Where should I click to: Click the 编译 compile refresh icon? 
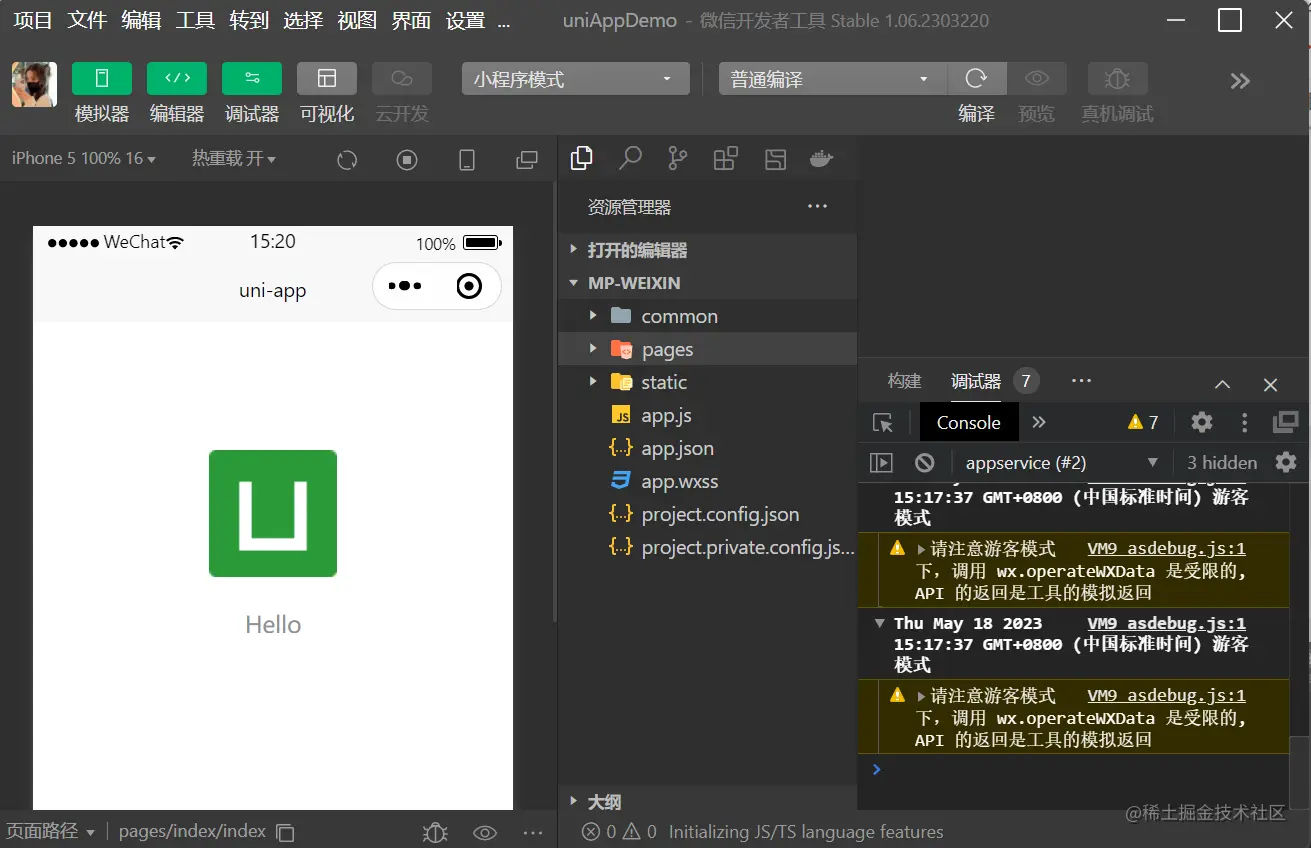click(x=977, y=79)
